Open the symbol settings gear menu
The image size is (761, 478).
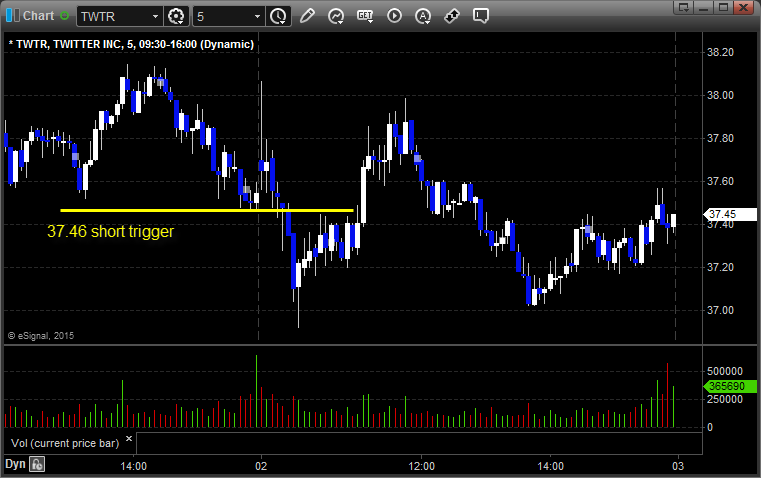(x=176, y=16)
